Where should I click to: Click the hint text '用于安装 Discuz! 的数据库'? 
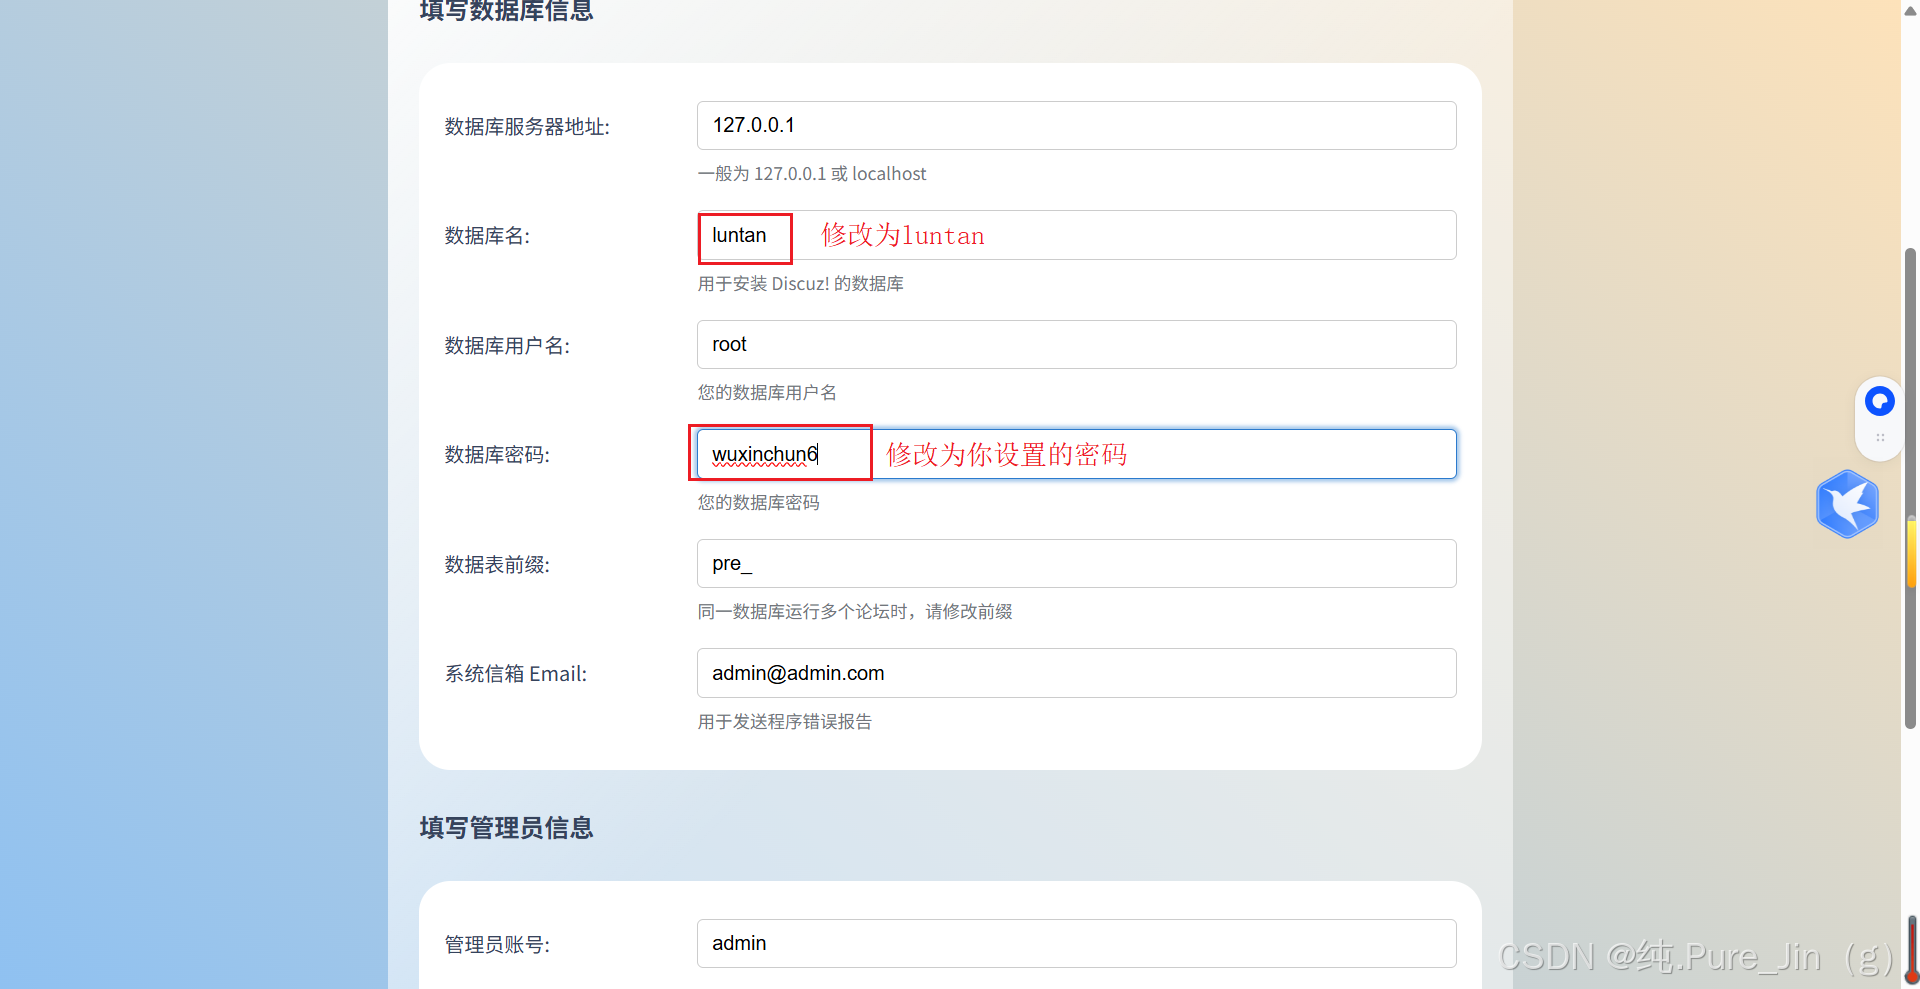pos(801,284)
